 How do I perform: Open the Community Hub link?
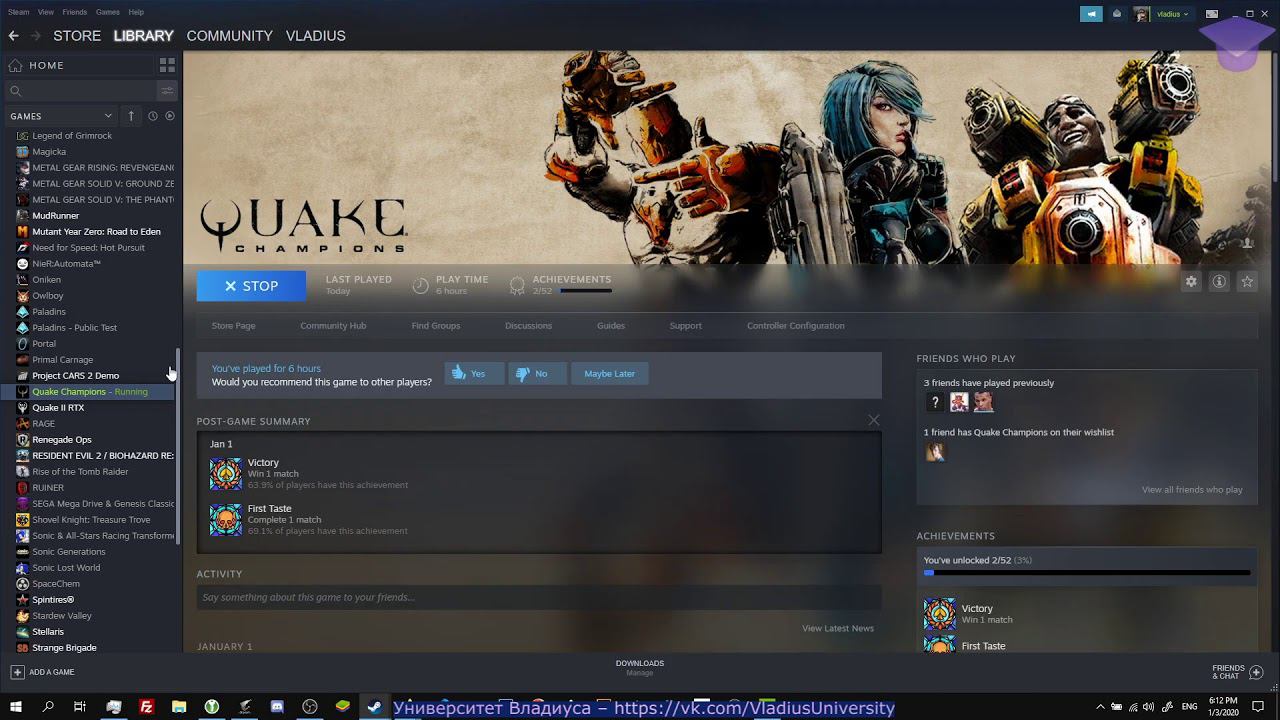pyautogui.click(x=333, y=326)
